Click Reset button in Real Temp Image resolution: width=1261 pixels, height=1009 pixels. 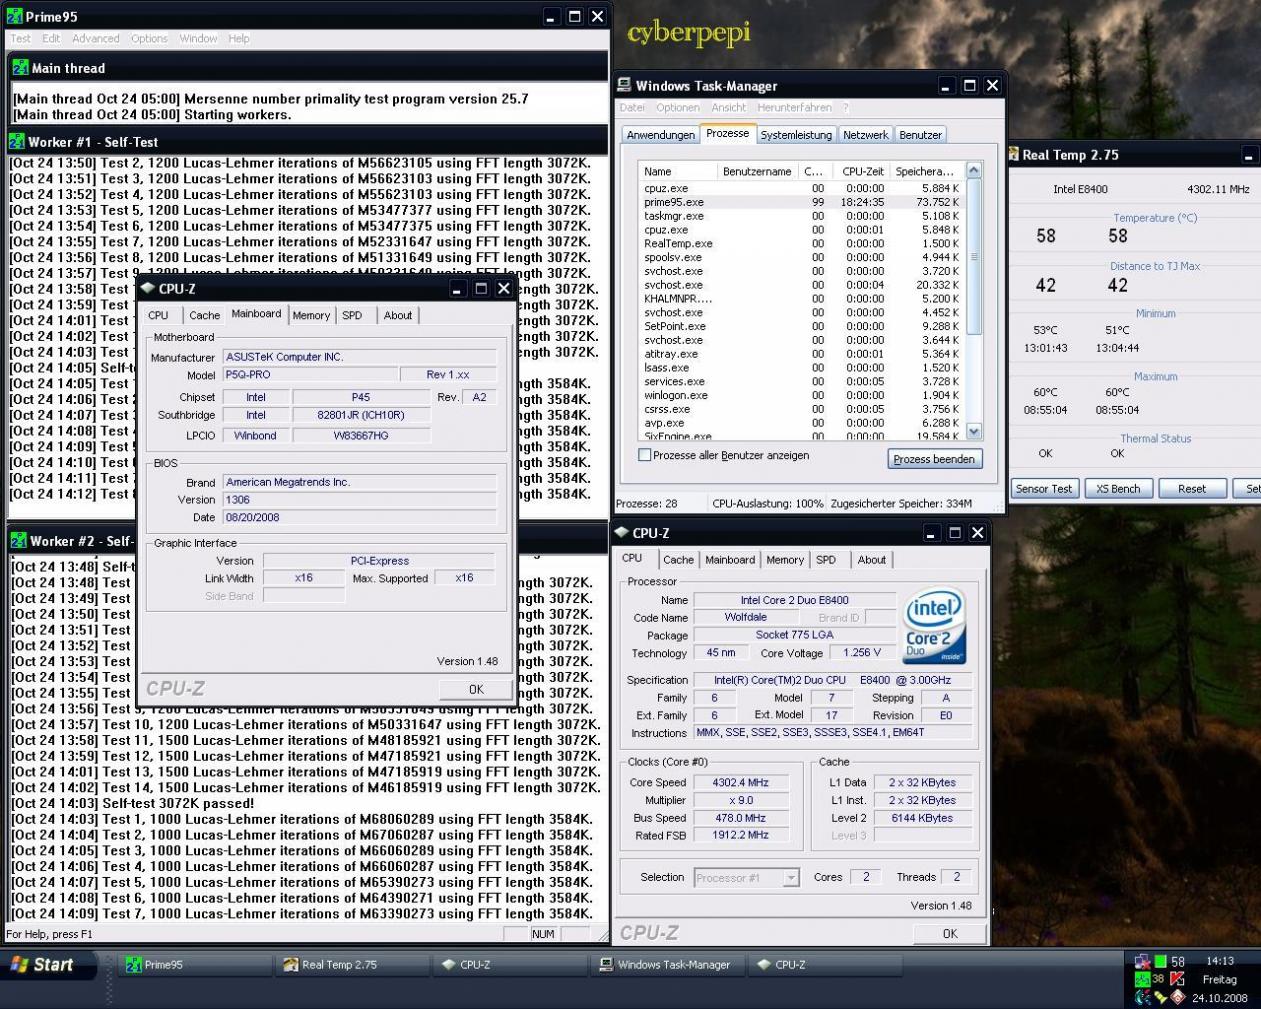point(1191,489)
